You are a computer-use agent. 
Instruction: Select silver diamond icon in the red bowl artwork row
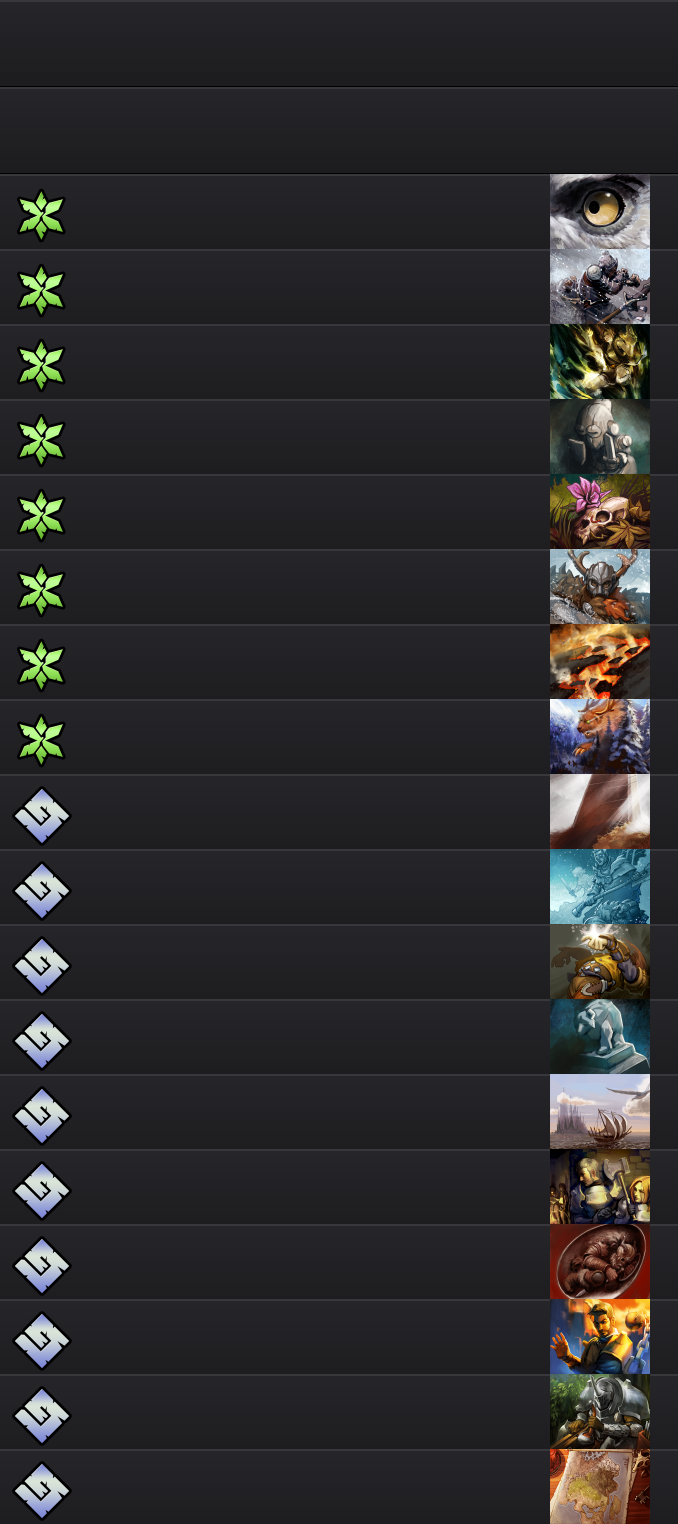(x=42, y=1265)
